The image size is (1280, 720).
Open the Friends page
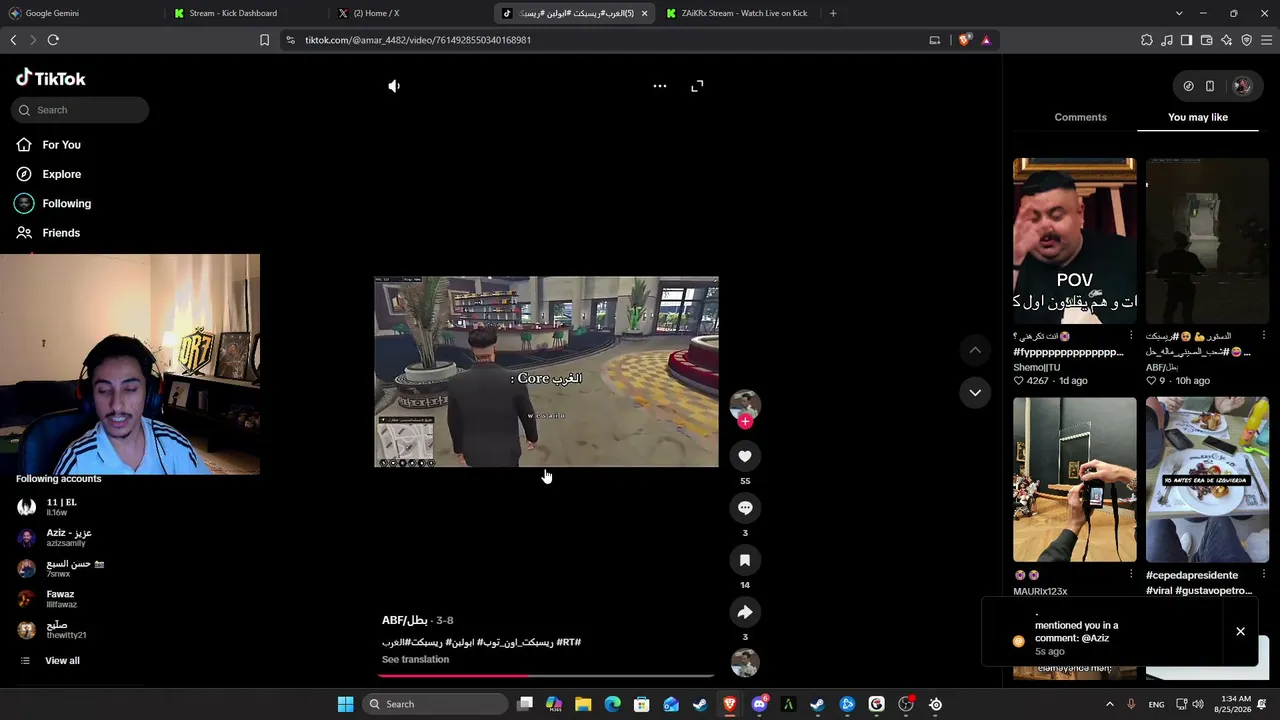coord(61,233)
